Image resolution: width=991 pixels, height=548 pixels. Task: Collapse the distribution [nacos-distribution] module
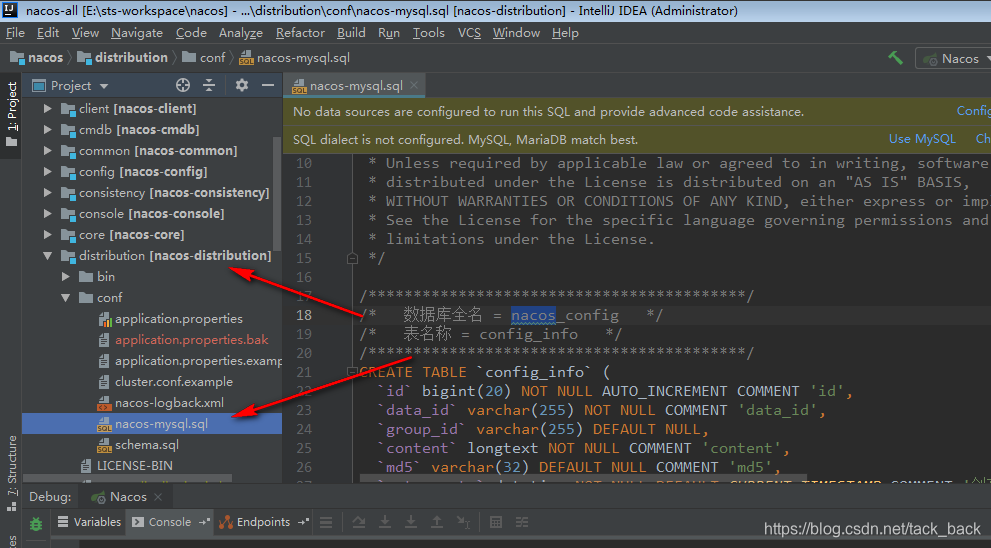47,256
